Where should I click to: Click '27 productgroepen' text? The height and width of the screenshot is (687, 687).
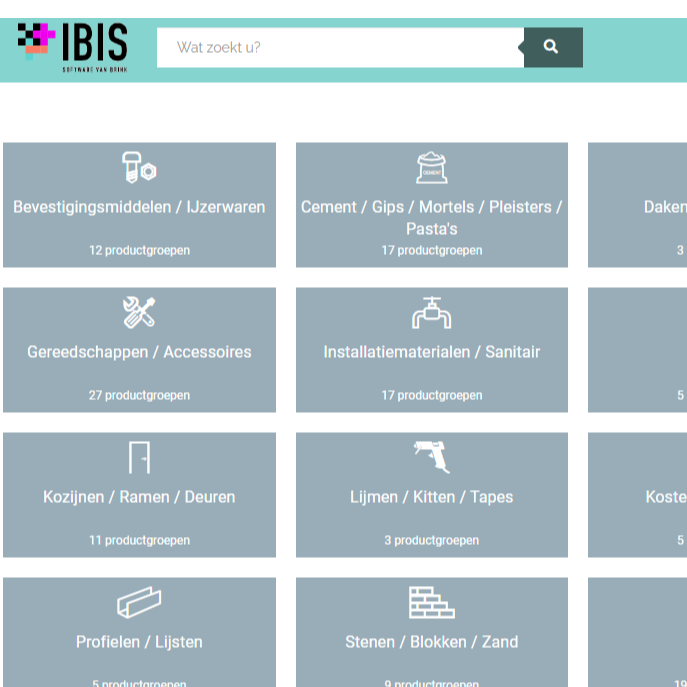click(139, 395)
